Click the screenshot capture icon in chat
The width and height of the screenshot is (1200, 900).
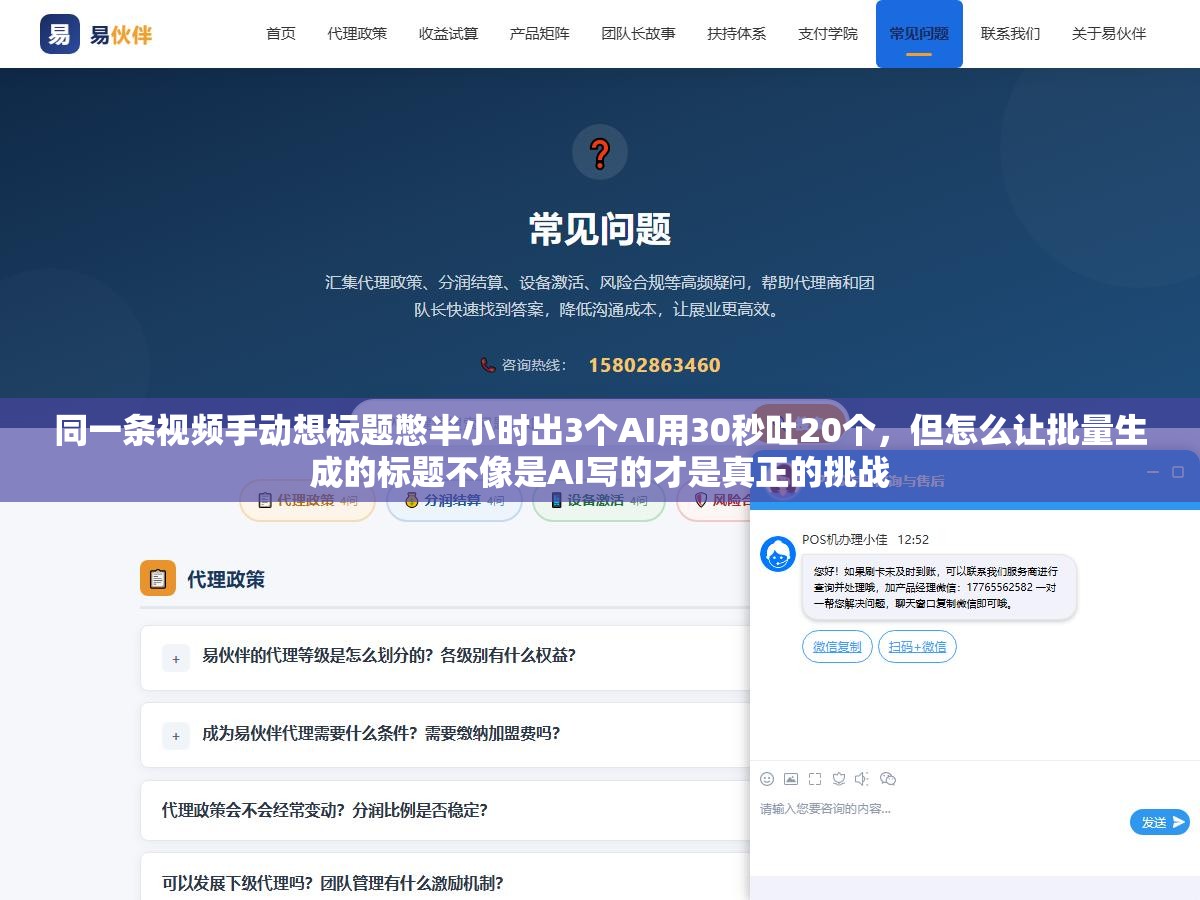click(x=815, y=779)
